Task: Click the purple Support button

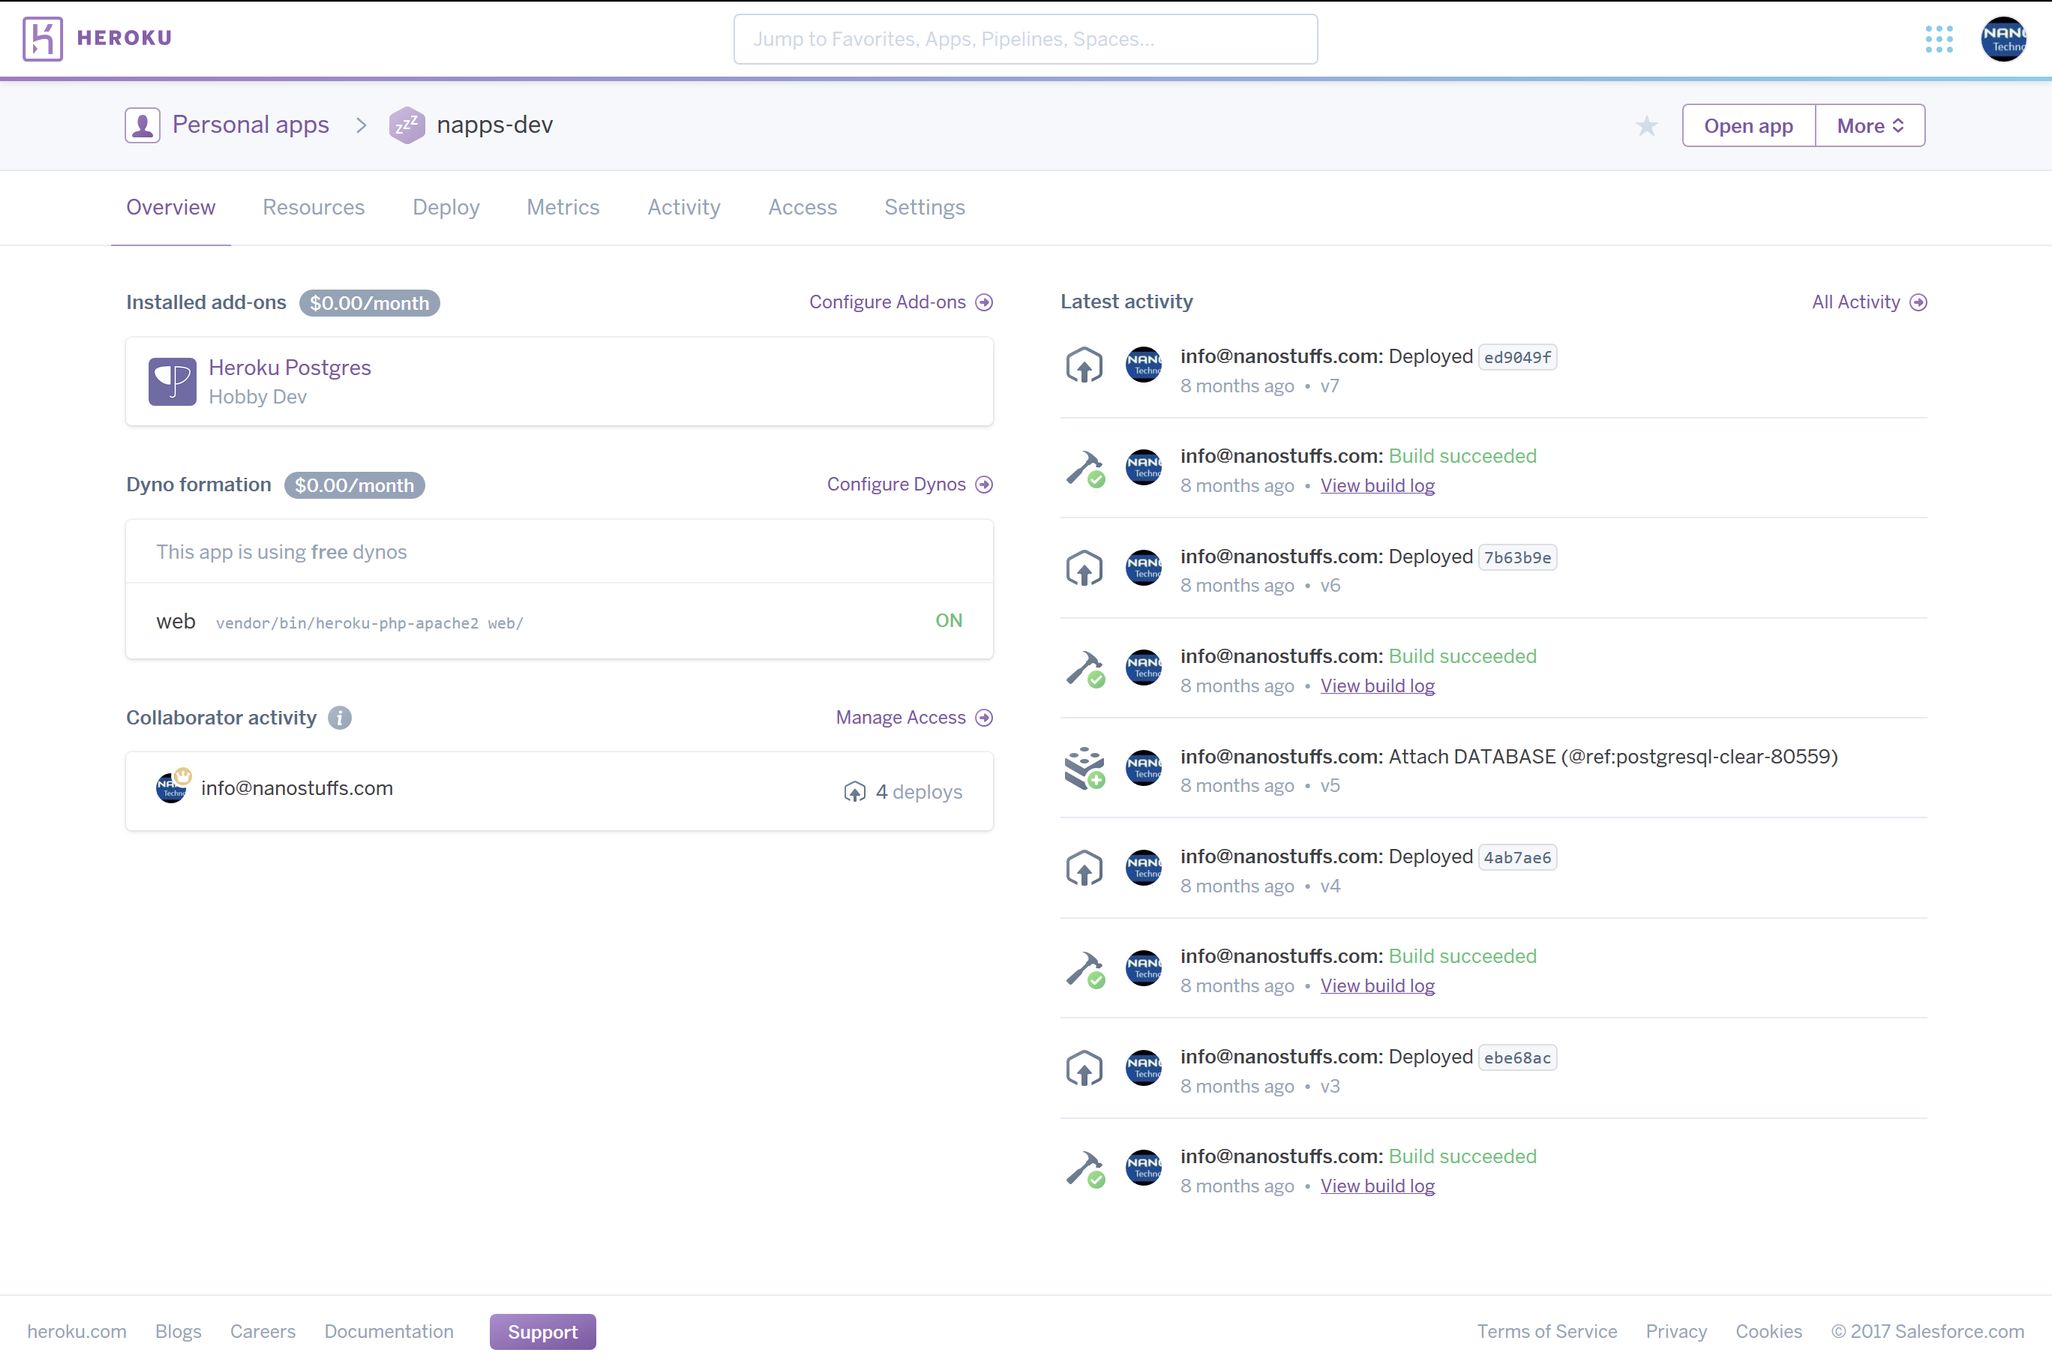Action: point(542,1332)
